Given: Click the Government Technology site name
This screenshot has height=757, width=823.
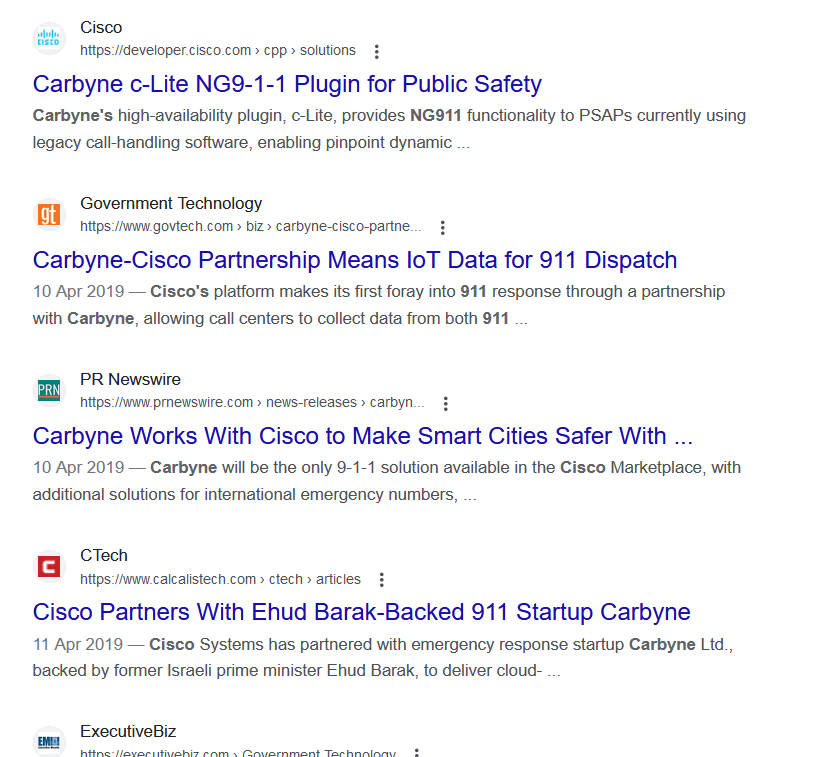Looking at the screenshot, I should click(171, 203).
